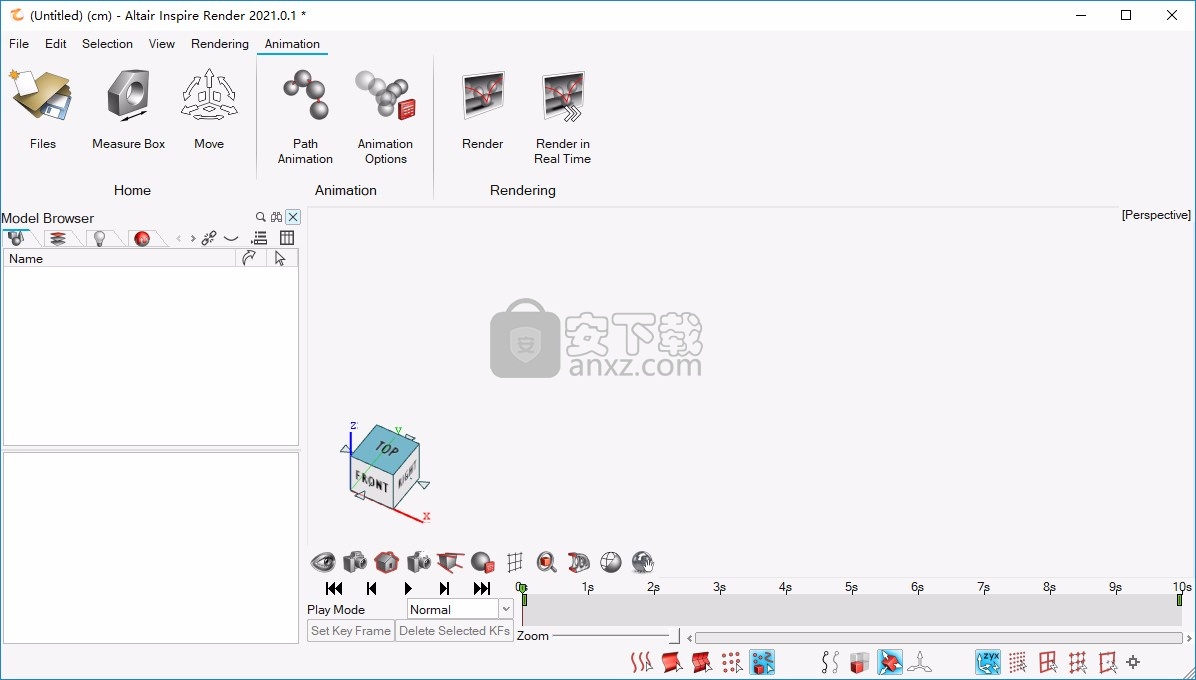The image size is (1196, 680).
Task: Click the 5s mark on the timeline
Action: [851, 587]
